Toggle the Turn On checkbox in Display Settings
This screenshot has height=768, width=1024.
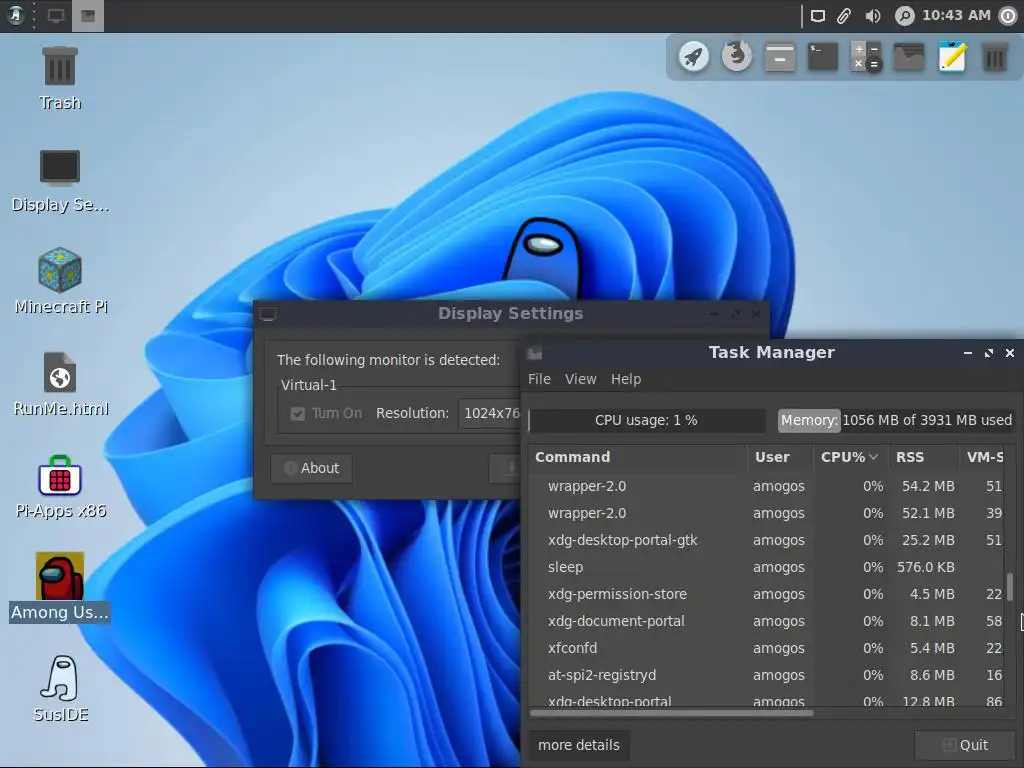(298, 413)
